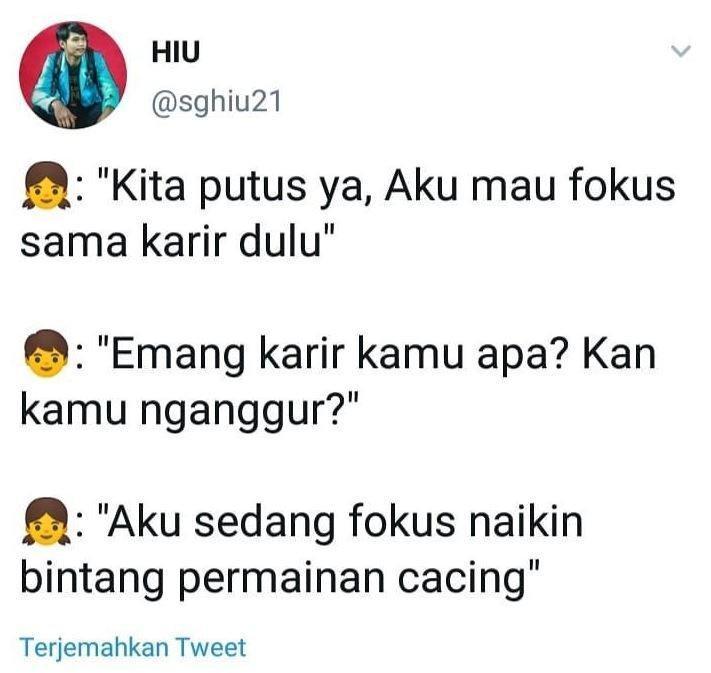Select the line 'kamu nganggur?'

[x=190, y=412]
